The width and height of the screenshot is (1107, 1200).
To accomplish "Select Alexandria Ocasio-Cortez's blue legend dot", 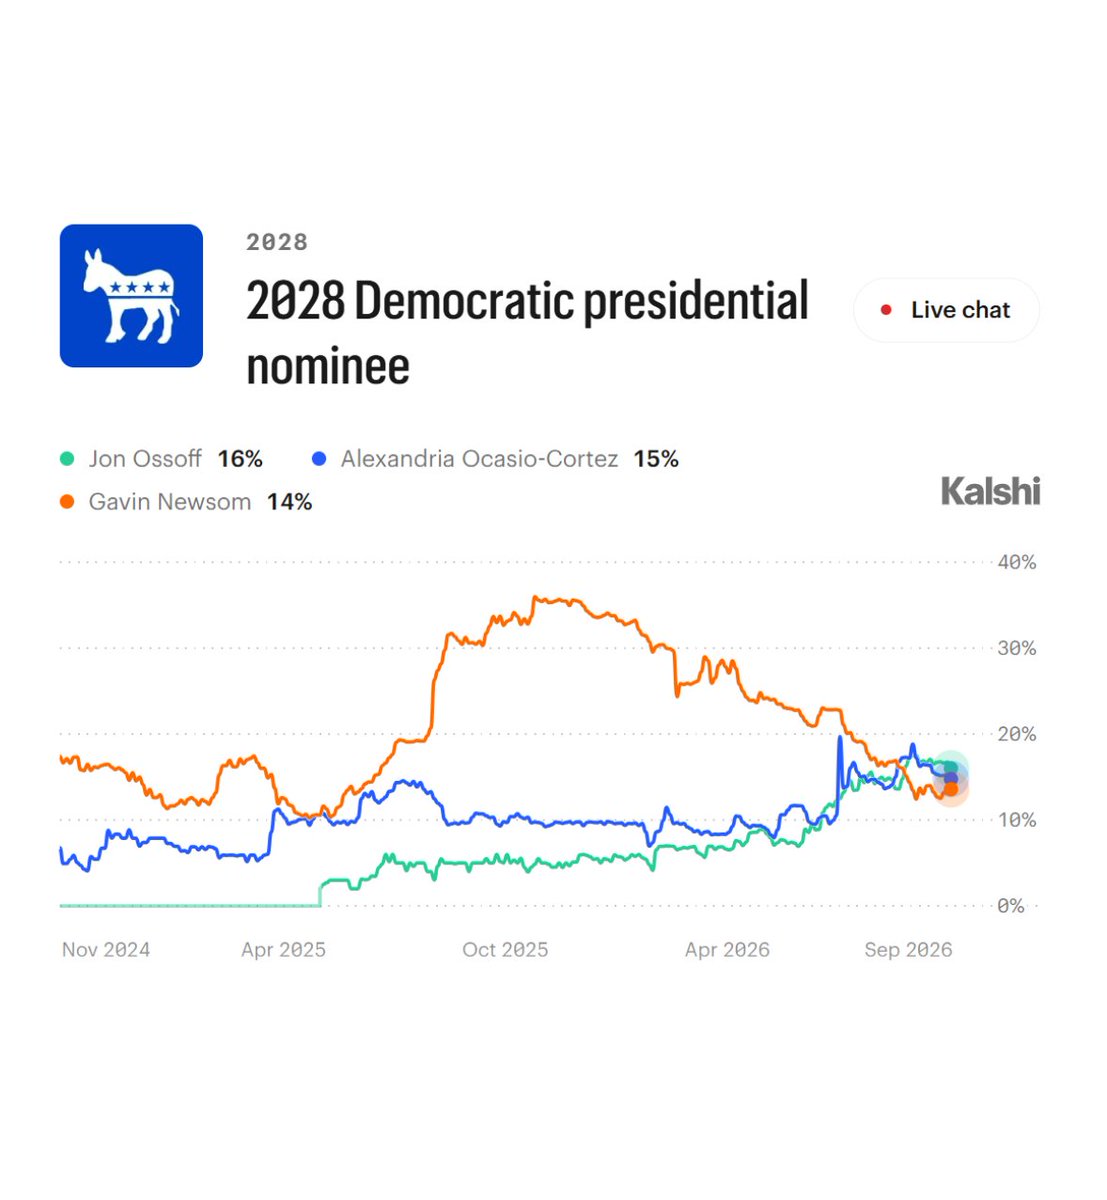I will coord(319,459).
